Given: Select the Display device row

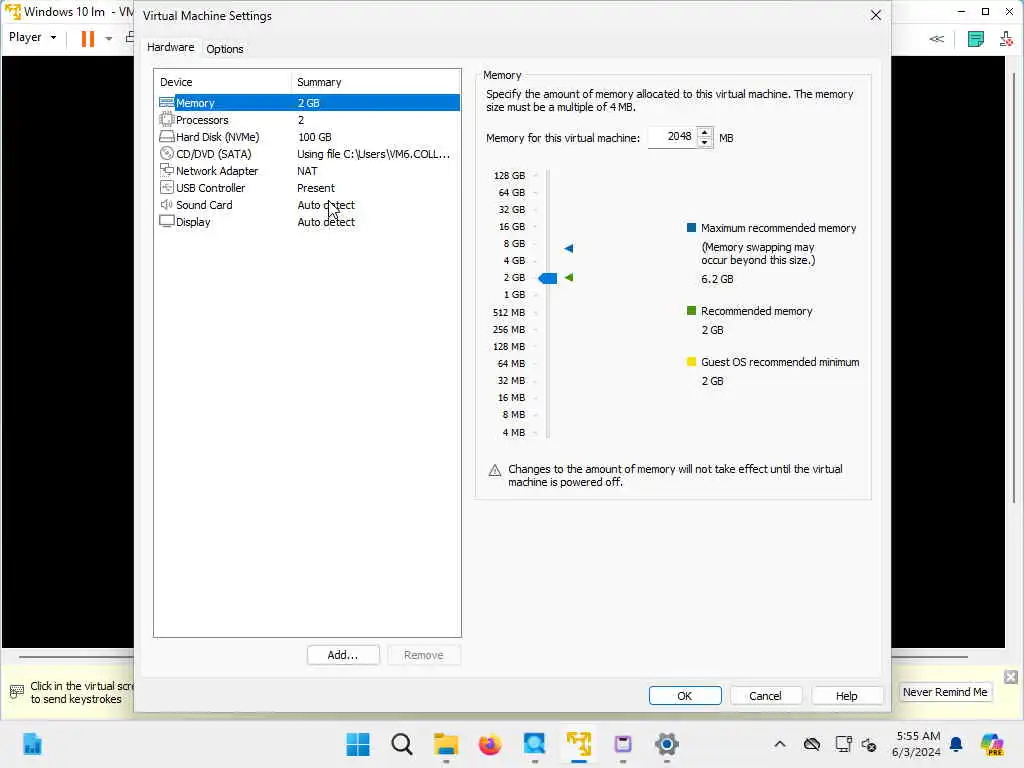Looking at the screenshot, I should click(x=309, y=221).
